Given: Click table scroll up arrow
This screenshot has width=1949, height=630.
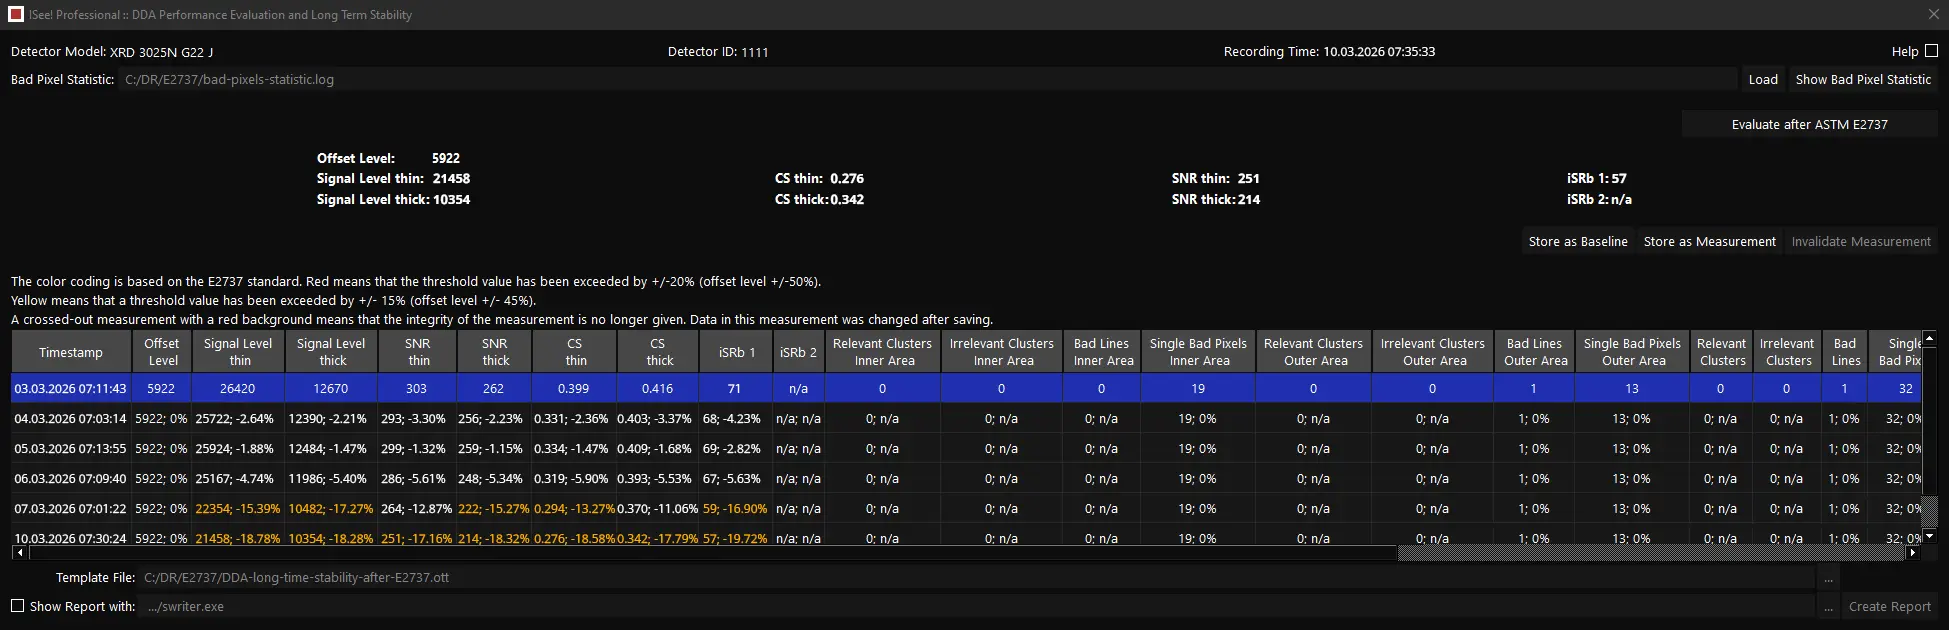Looking at the screenshot, I should (1929, 339).
